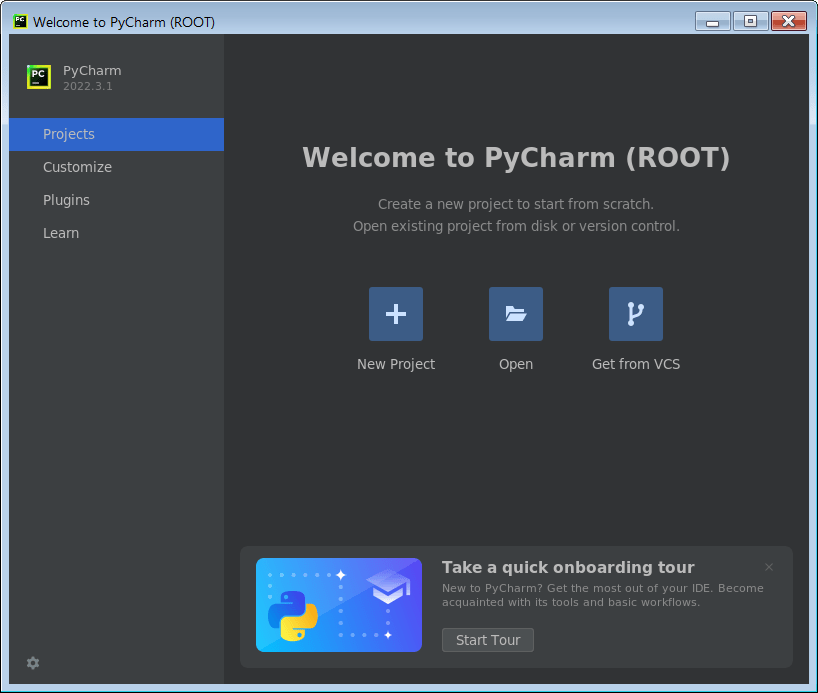Switch to the Customize tab

tap(77, 167)
